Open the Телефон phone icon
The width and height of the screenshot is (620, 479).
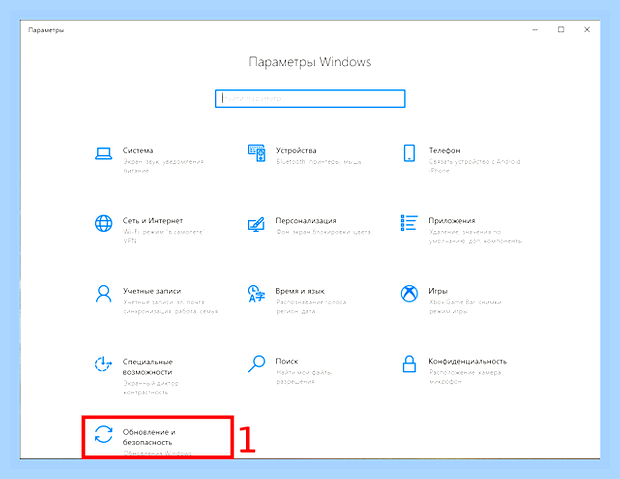[x=409, y=153]
